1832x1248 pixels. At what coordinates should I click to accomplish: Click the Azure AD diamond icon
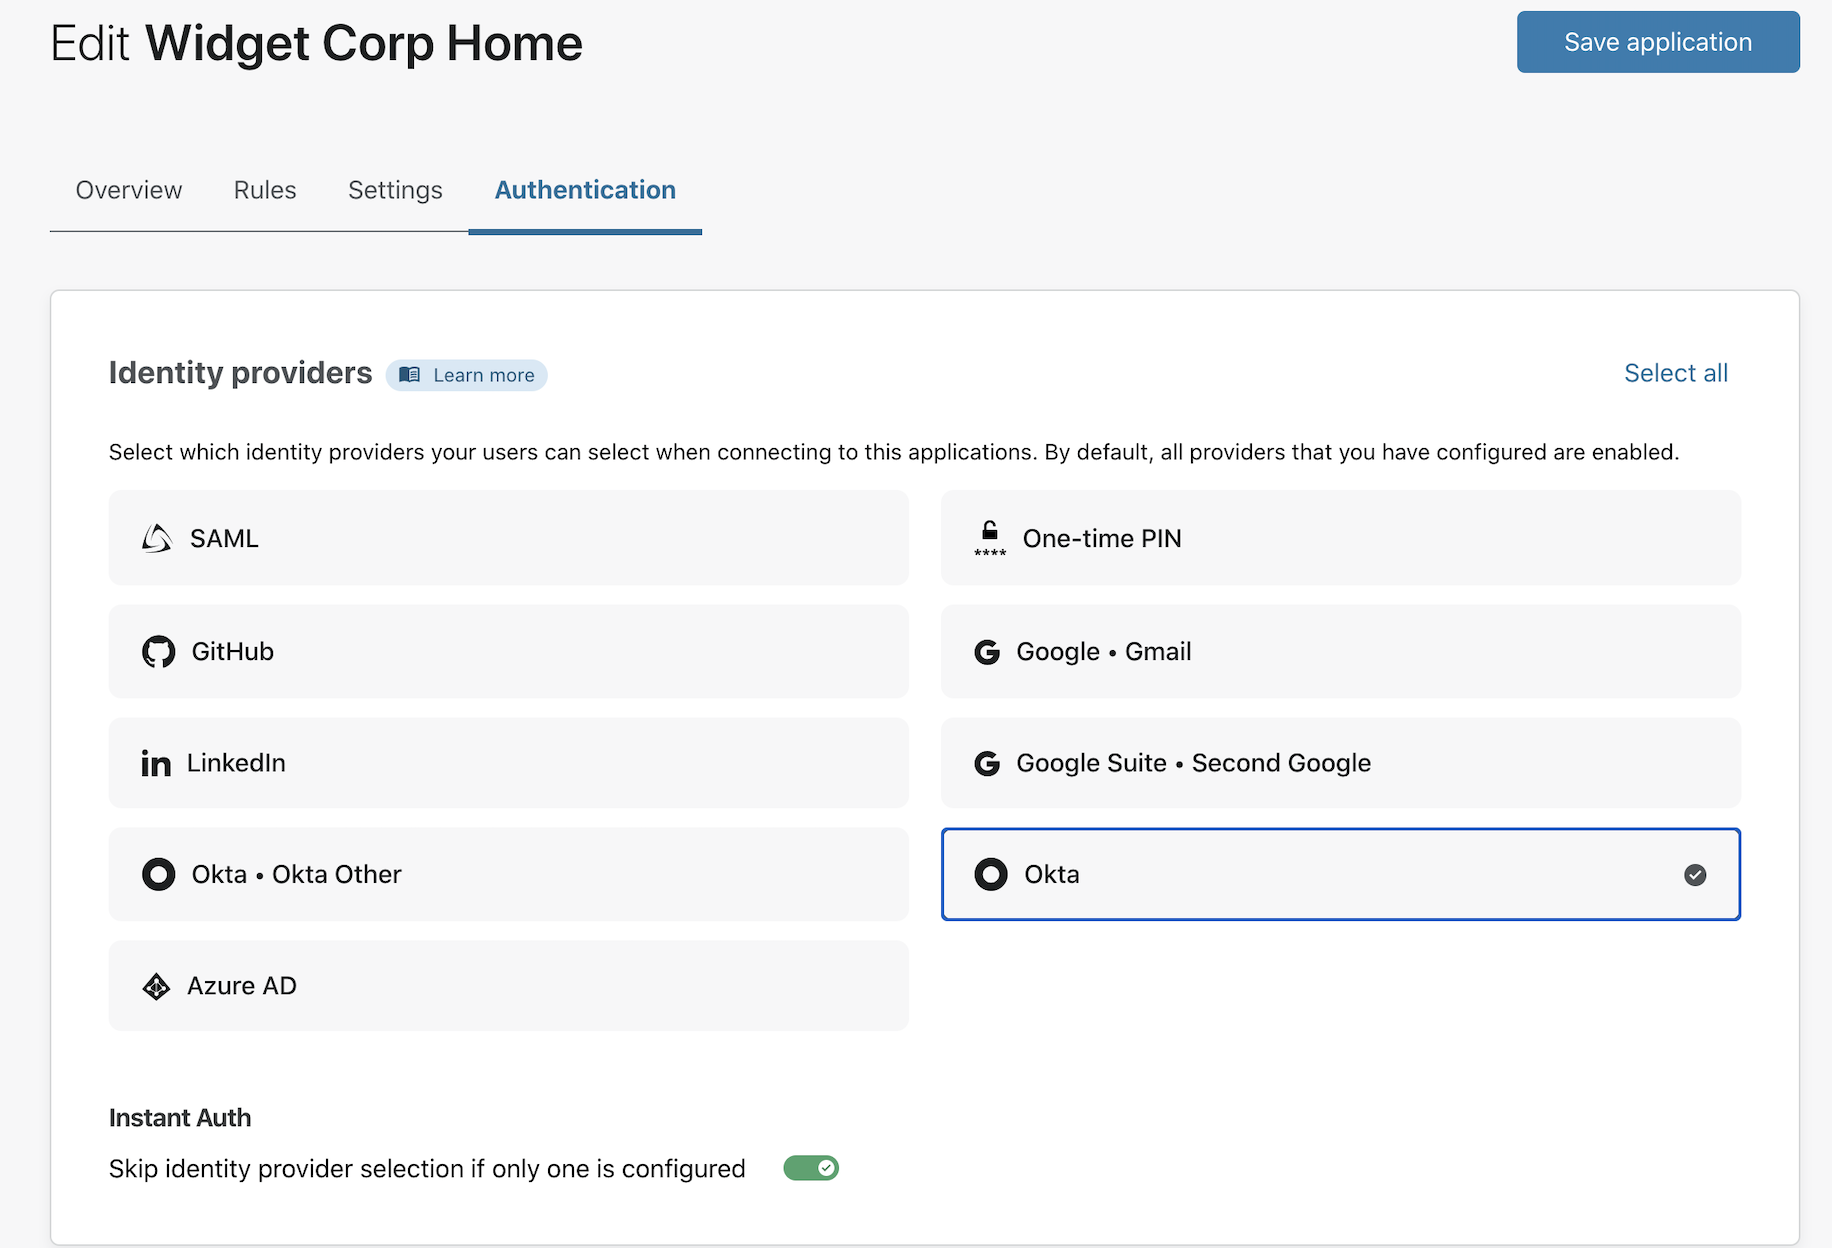pyautogui.click(x=156, y=987)
